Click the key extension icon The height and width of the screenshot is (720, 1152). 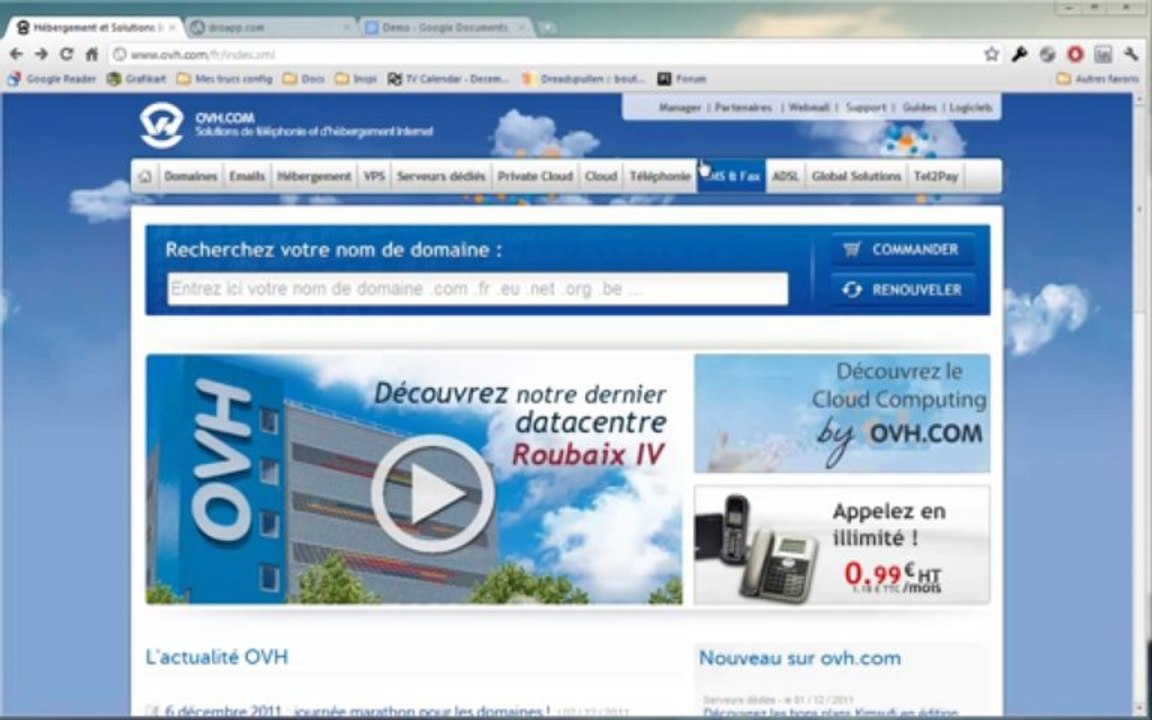1019,54
